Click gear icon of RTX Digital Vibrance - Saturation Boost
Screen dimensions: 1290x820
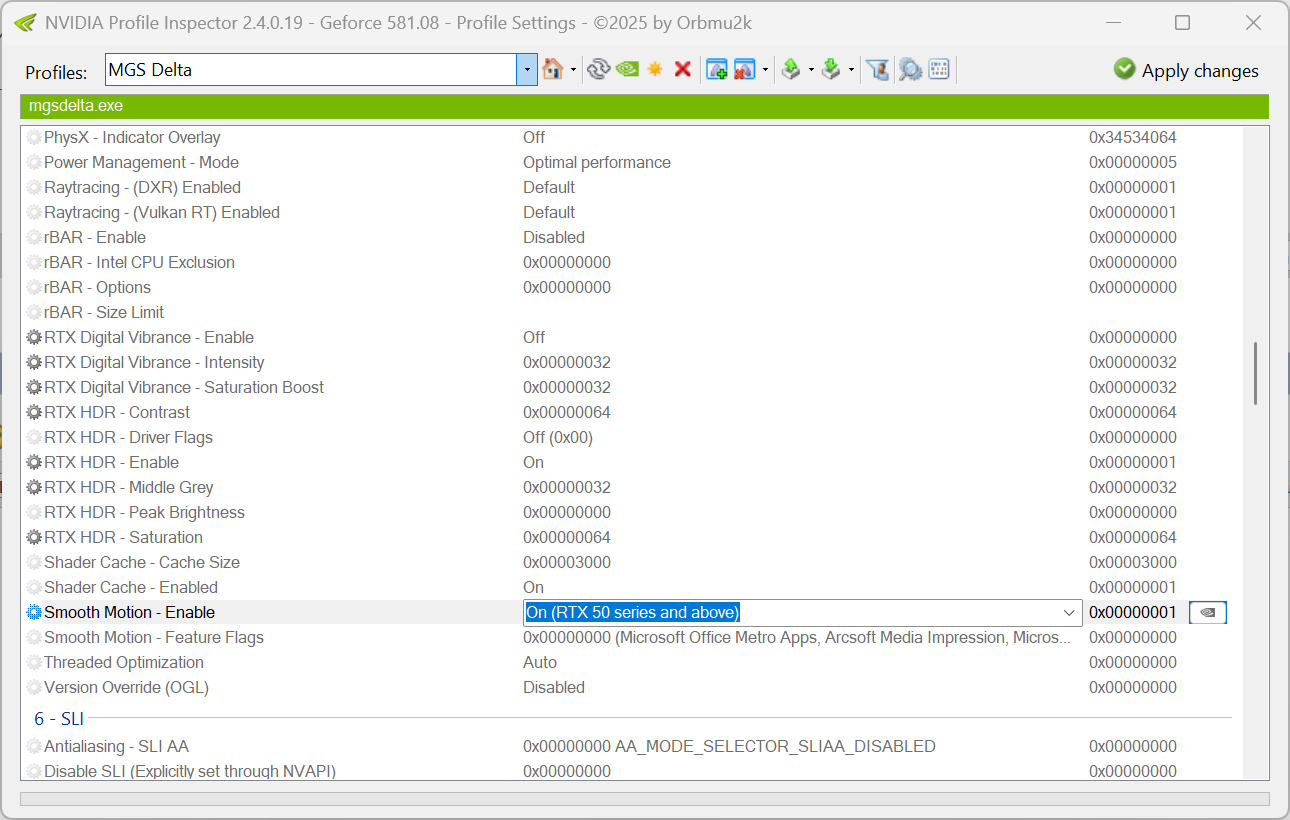[34, 387]
